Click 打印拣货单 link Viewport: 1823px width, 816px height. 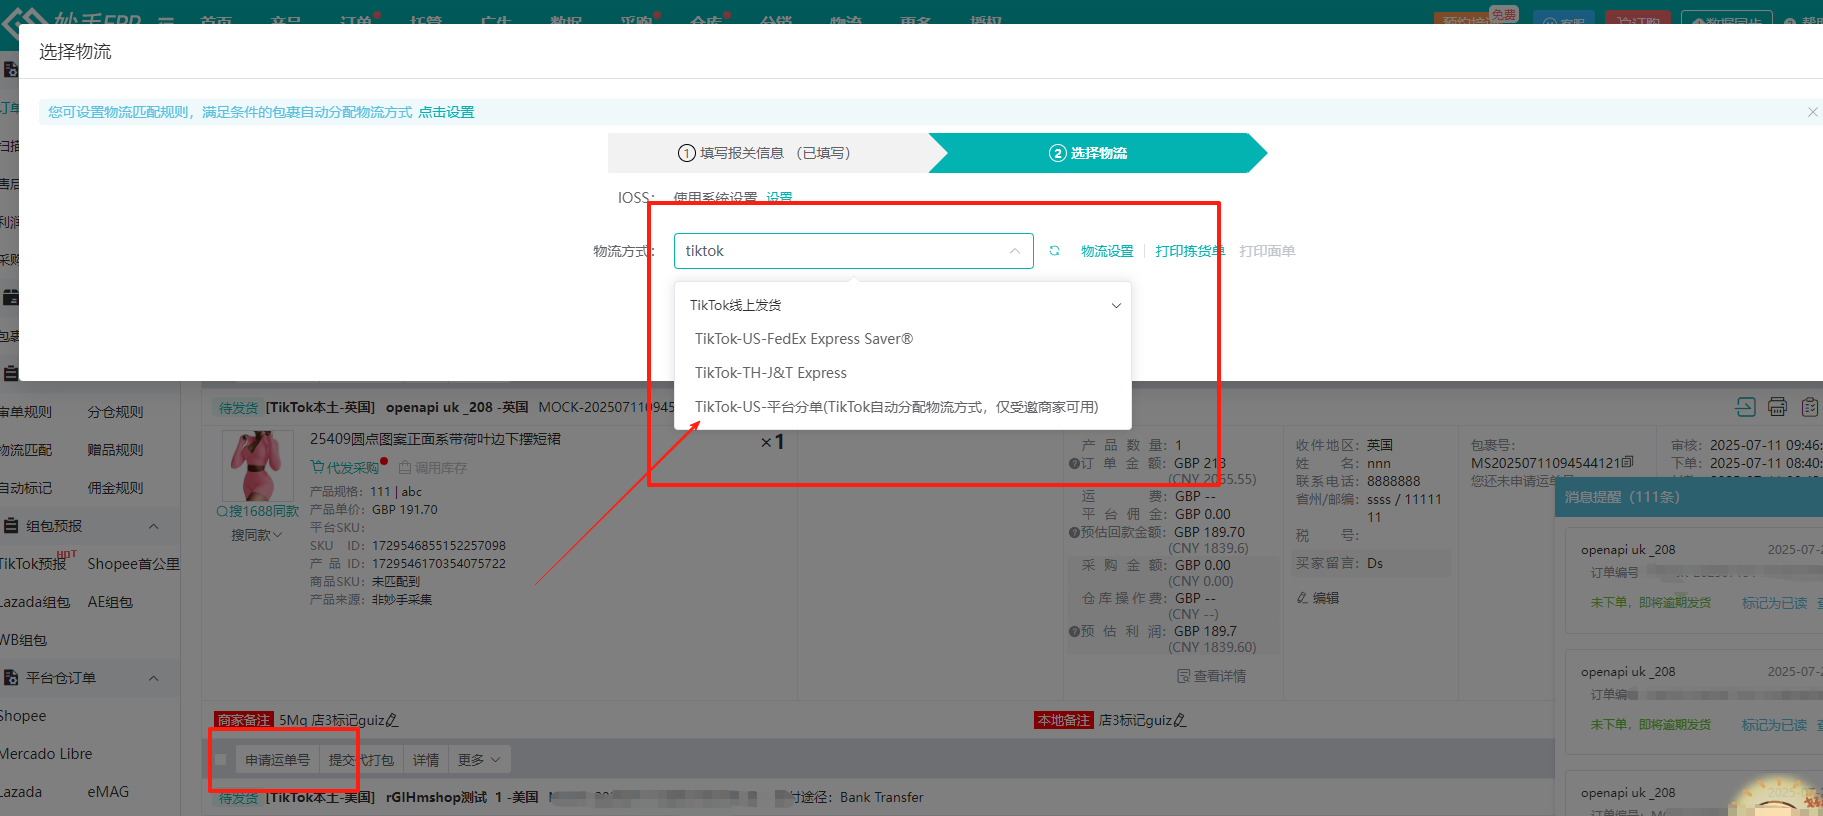(1190, 251)
